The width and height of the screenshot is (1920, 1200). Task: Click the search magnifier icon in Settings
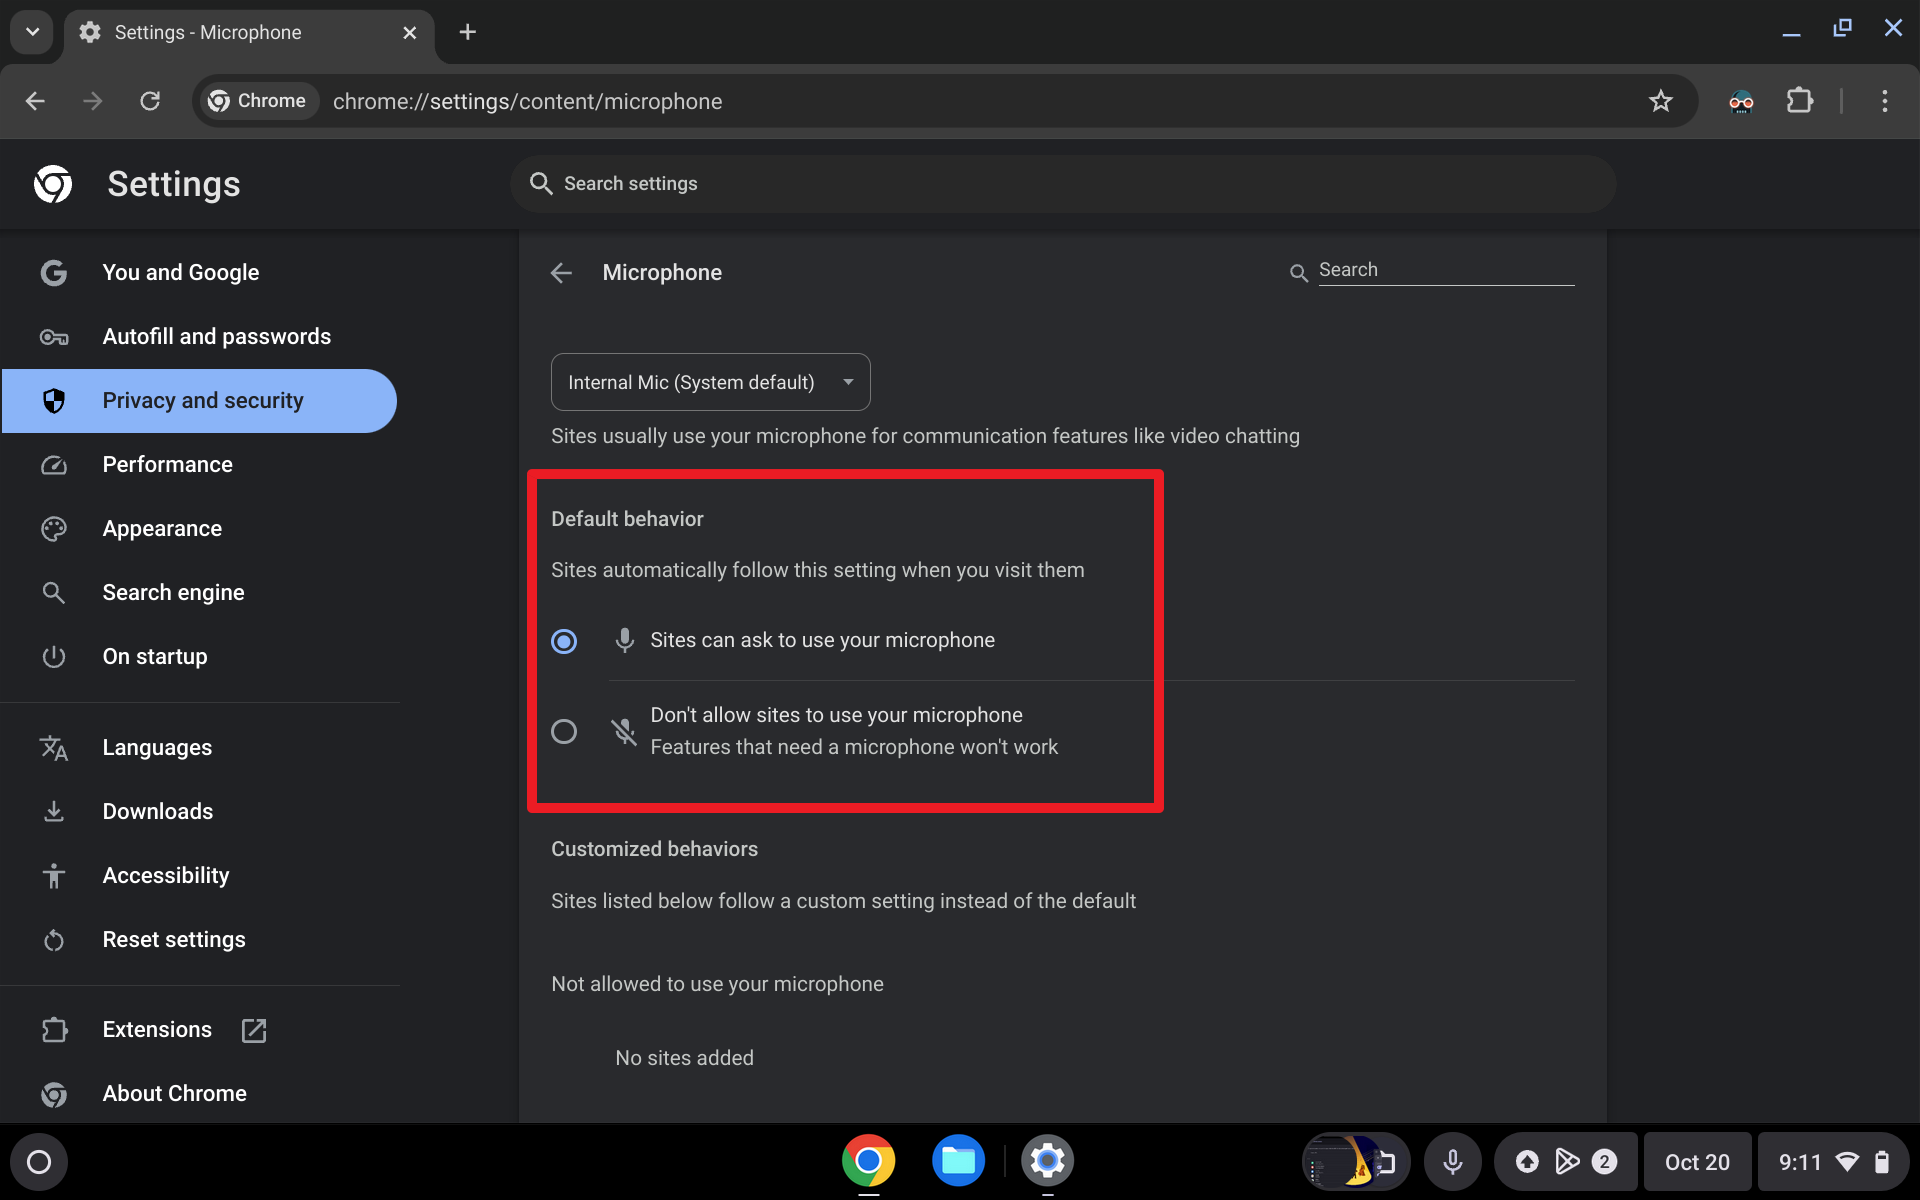(x=542, y=182)
